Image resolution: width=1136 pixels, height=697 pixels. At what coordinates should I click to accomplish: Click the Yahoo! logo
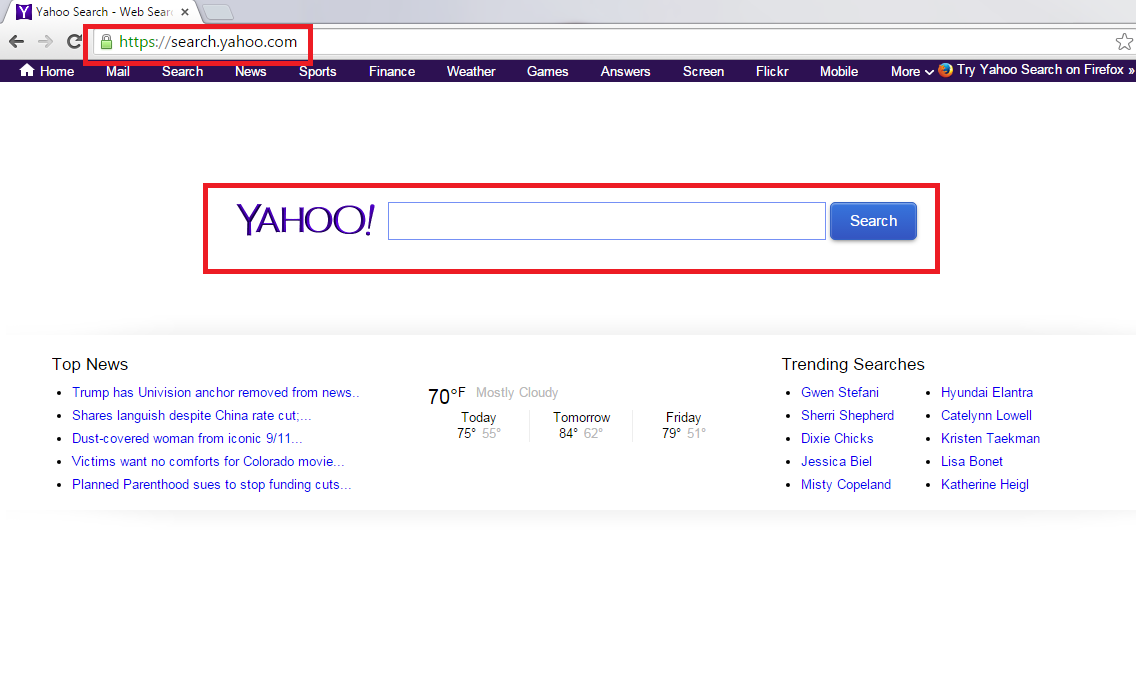(305, 220)
